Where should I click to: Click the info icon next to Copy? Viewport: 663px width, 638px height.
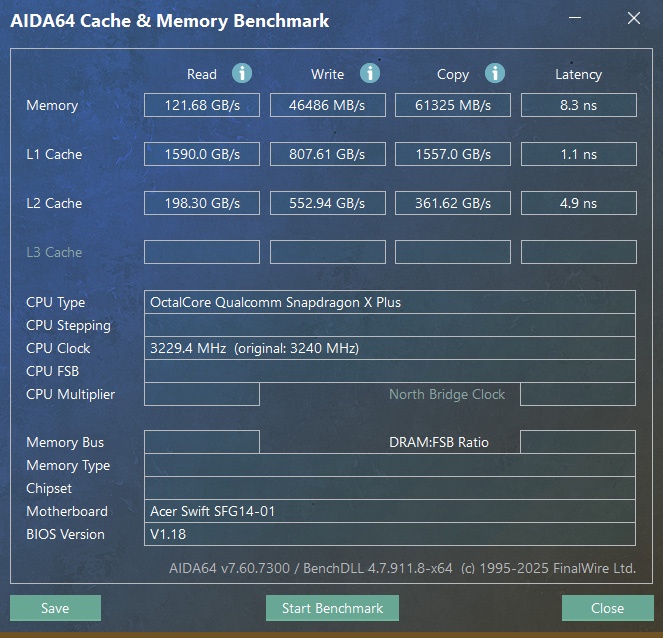tap(495, 73)
